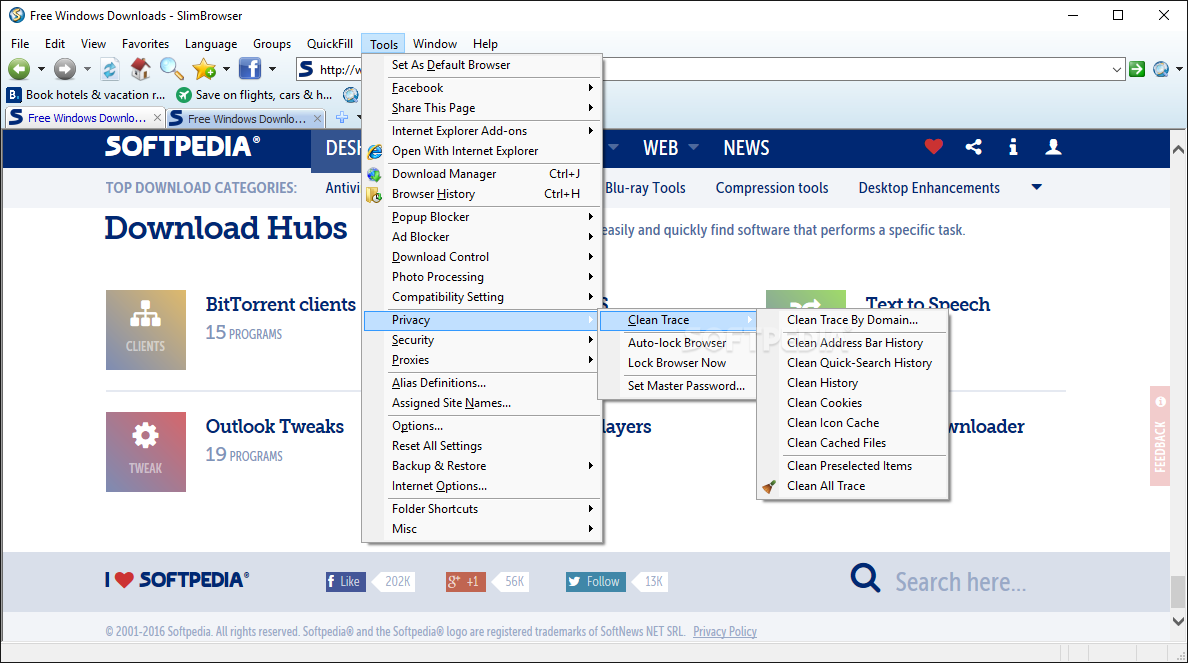
Task: Select Clean Cookies option
Action: pyautogui.click(x=853, y=402)
